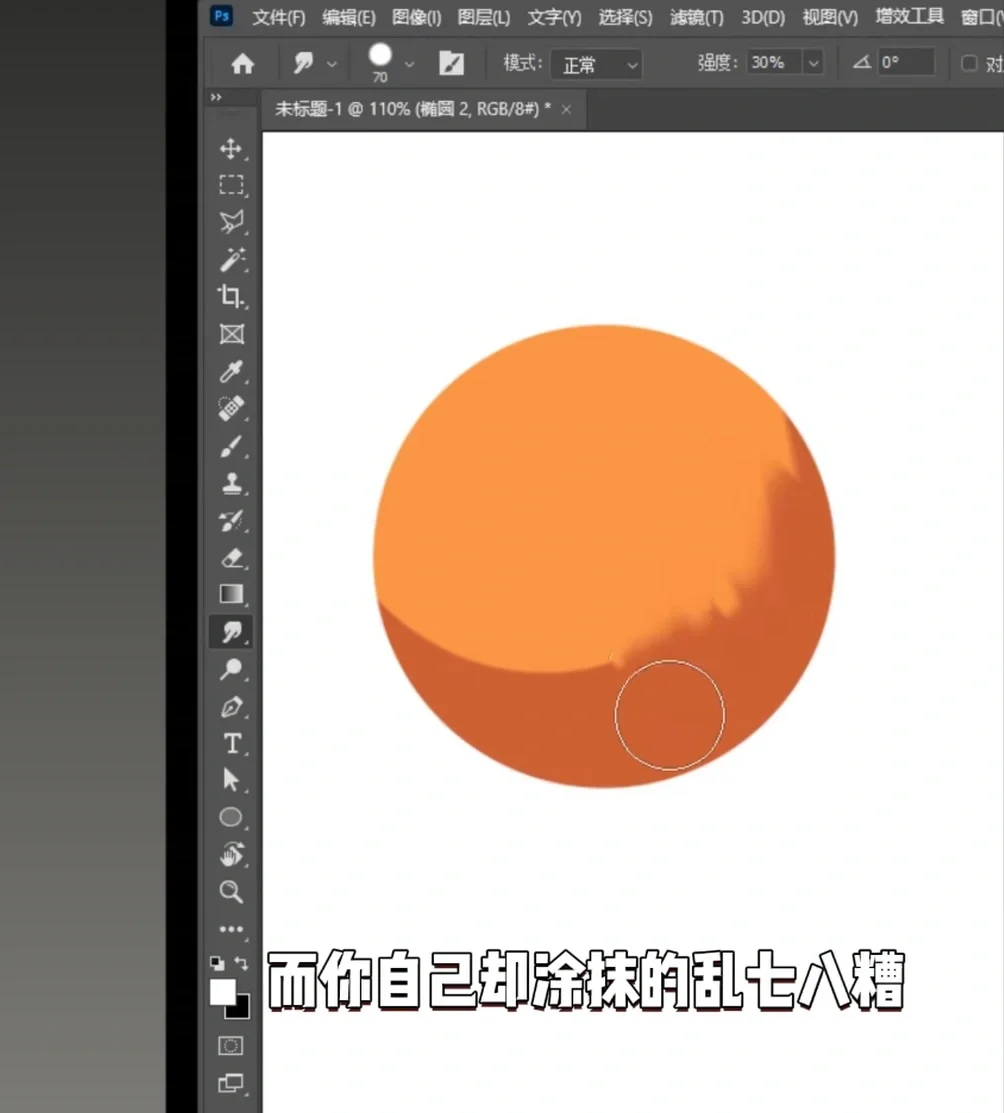Select the Eraser tool
This screenshot has width=1004, height=1113.
pos(231,557)
